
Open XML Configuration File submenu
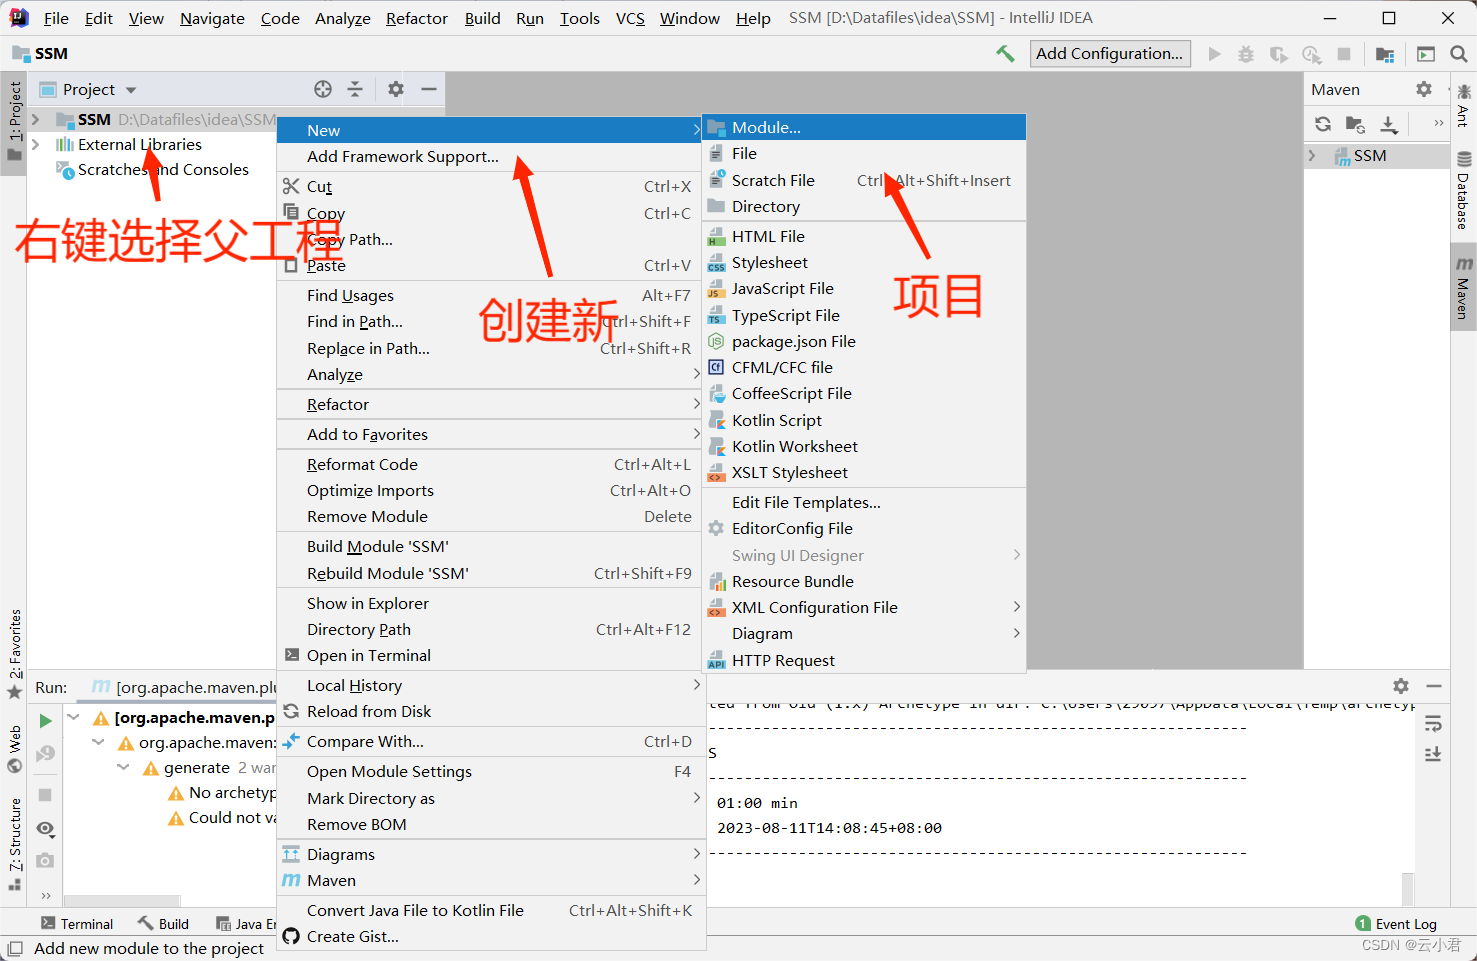point(865,607)
